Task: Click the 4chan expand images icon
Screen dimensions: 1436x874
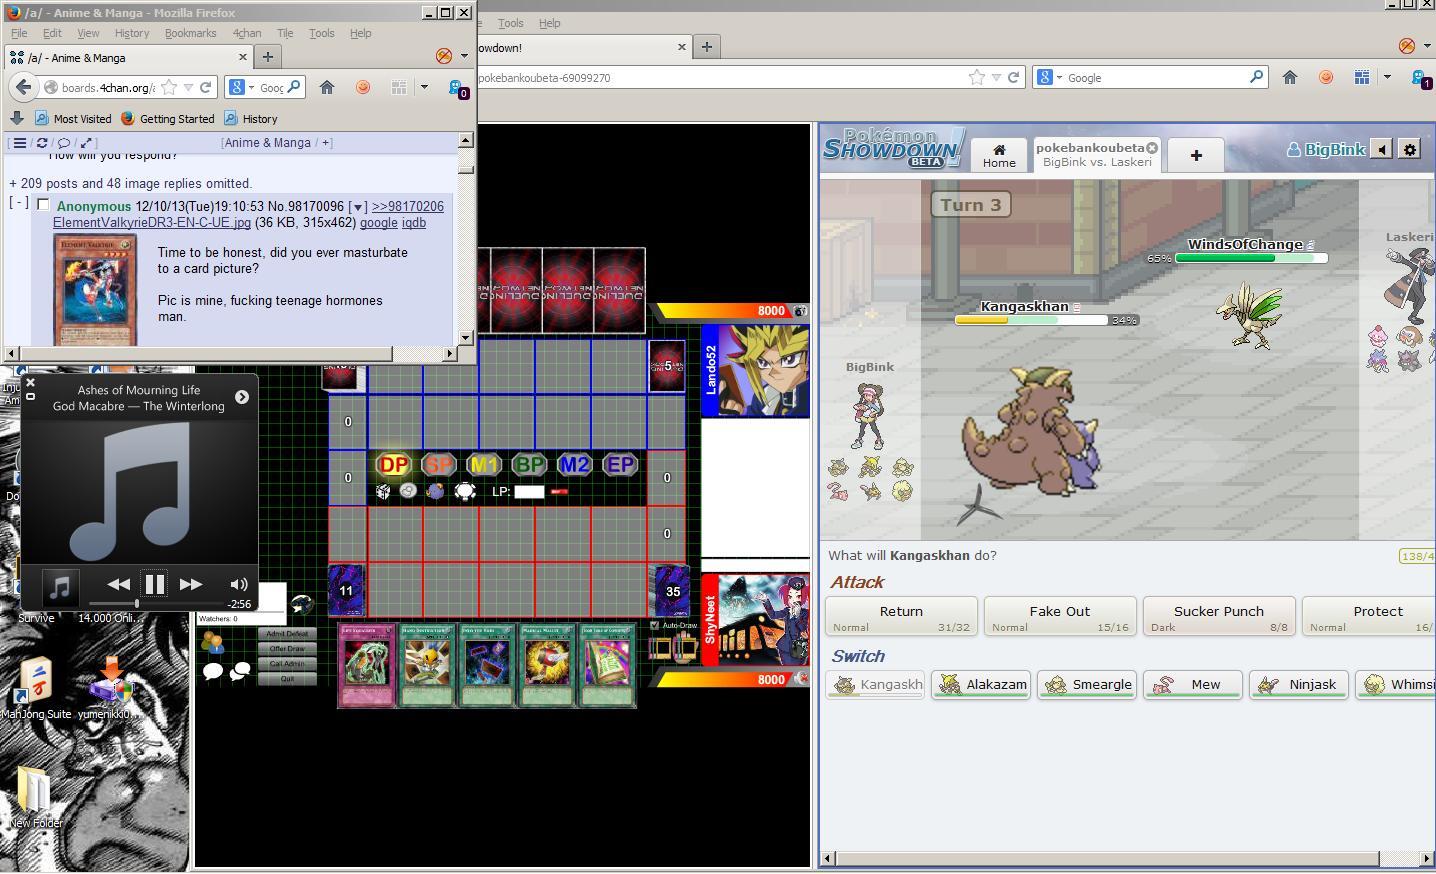Action: tap(86, 143)
